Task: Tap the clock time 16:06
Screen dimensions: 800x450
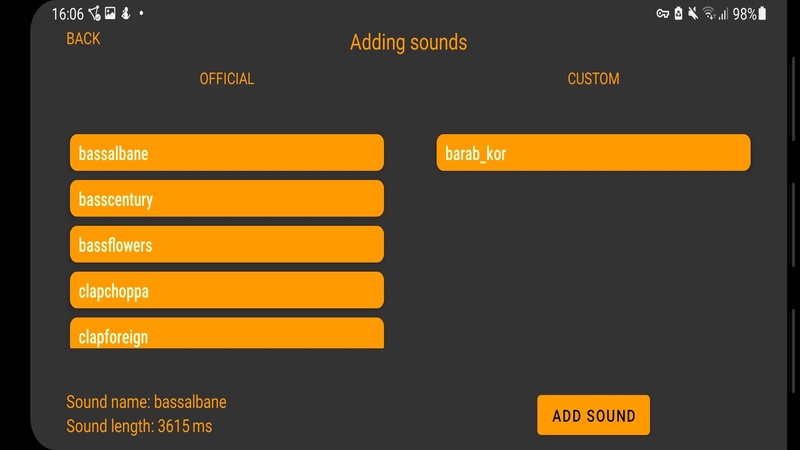Action: 67,14
